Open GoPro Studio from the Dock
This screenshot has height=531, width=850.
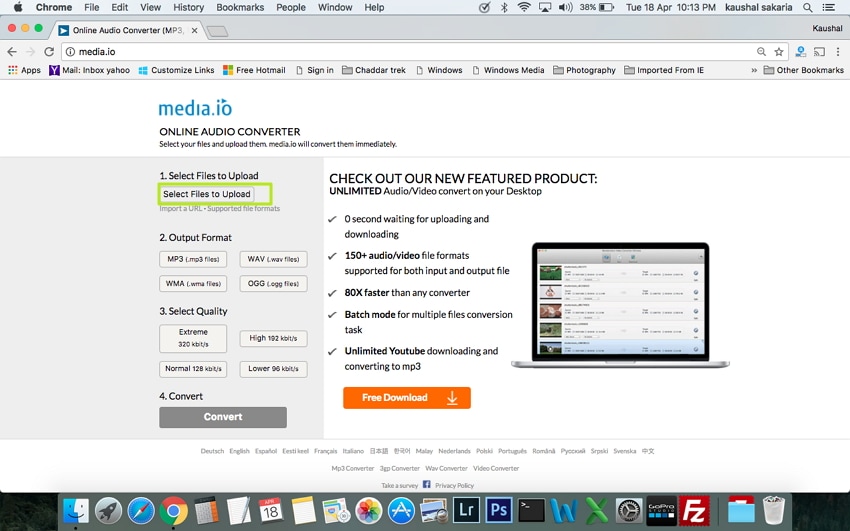pyautogui.click(x=662, y=511)
